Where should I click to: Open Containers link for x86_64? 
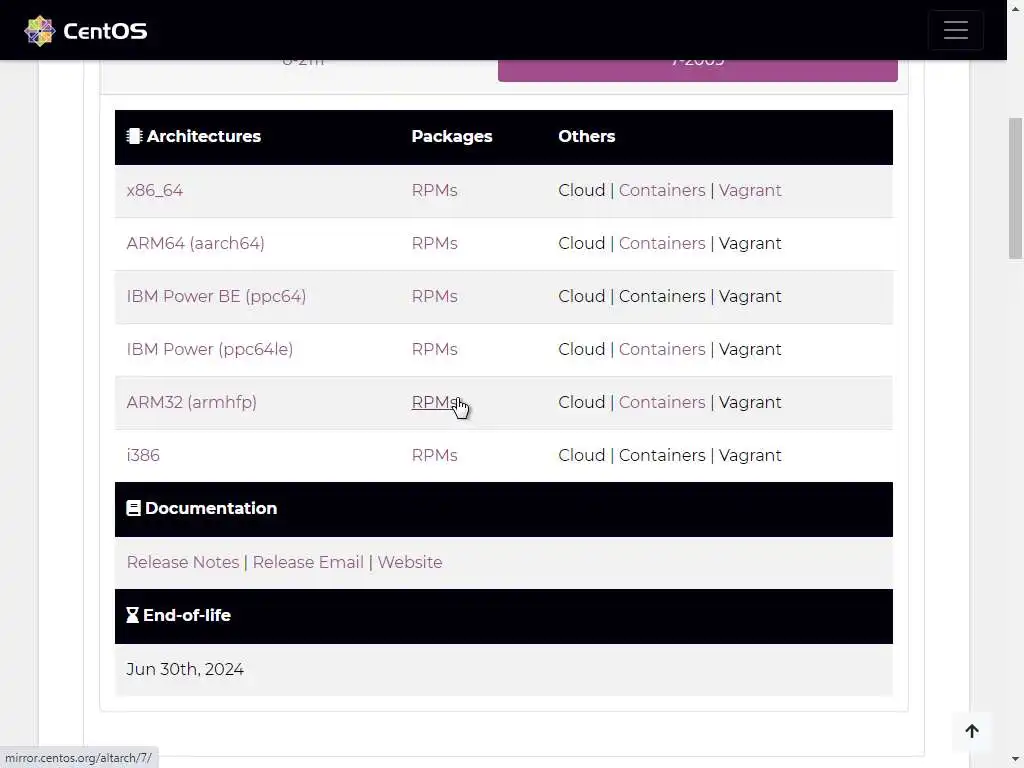[x=661, y=190]
